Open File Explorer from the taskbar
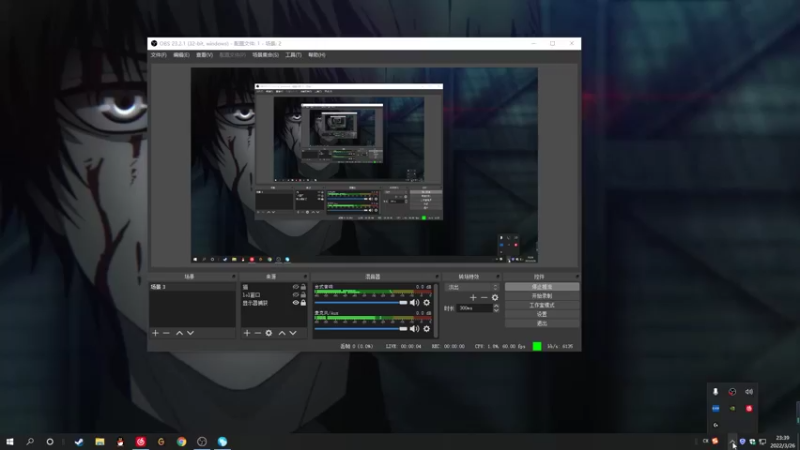 (99, 442)
